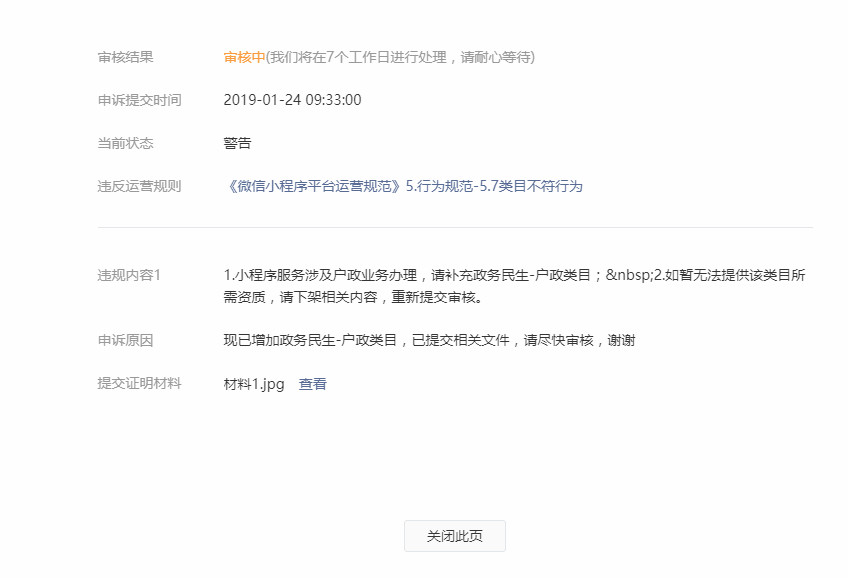Screen dimensions: 848x578
Task: Click the 提交证明材料 label
Action: coord(140,383)
